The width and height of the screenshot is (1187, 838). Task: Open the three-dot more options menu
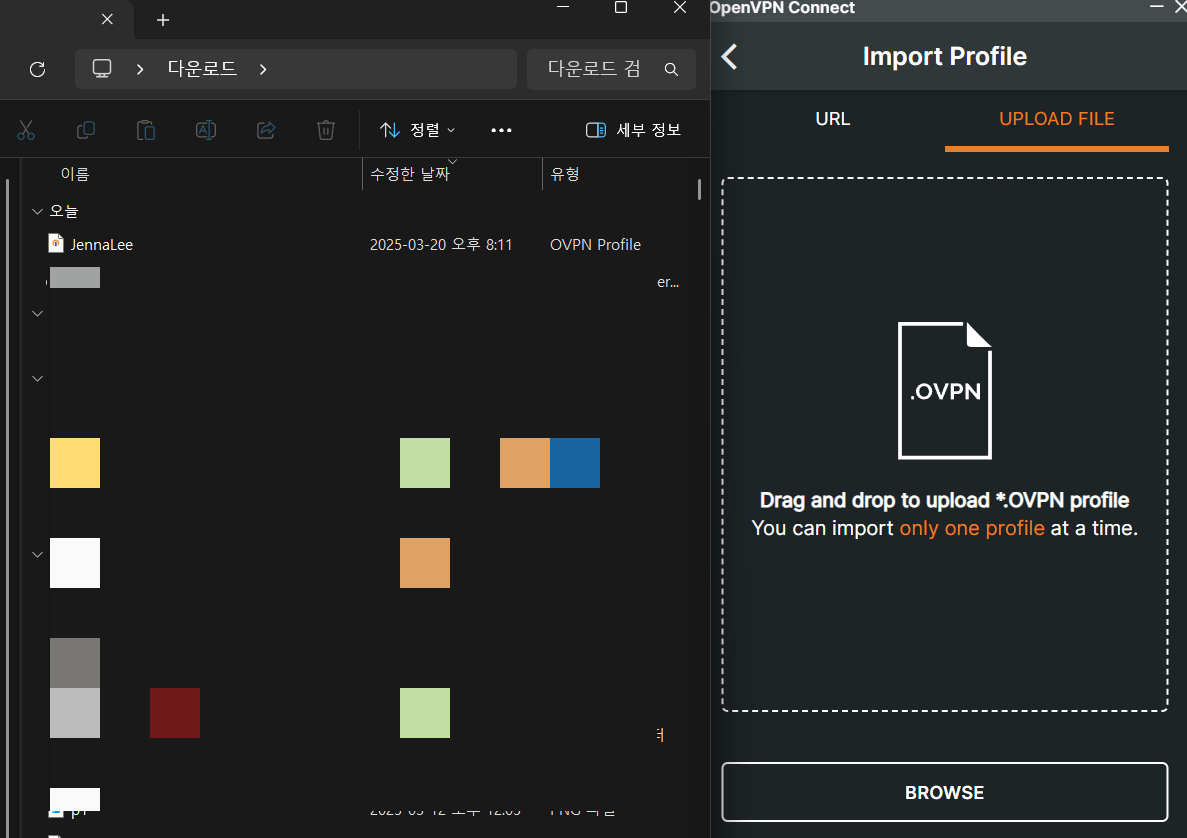[501, 130]
